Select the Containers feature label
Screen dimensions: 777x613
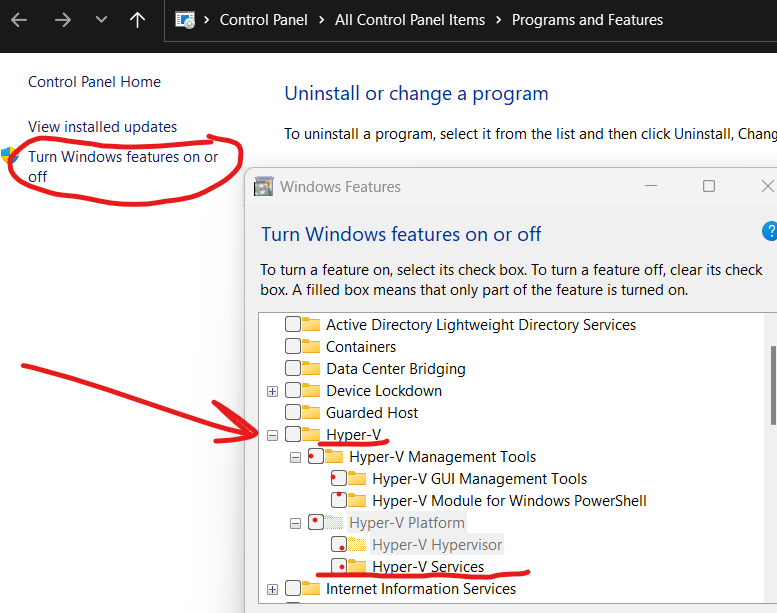[x=361, y=346]
